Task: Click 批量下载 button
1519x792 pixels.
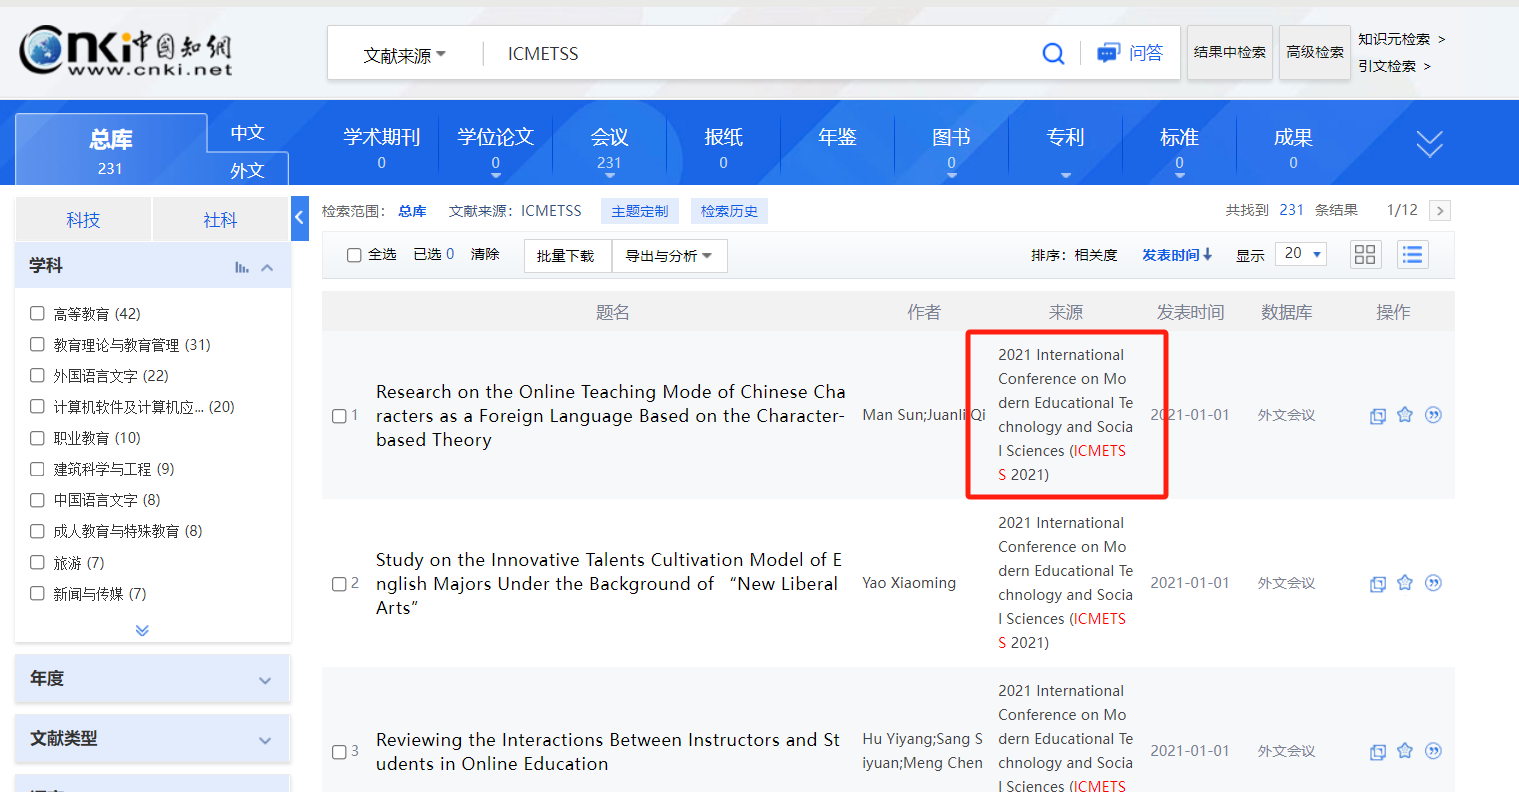Action: (567, 256)
